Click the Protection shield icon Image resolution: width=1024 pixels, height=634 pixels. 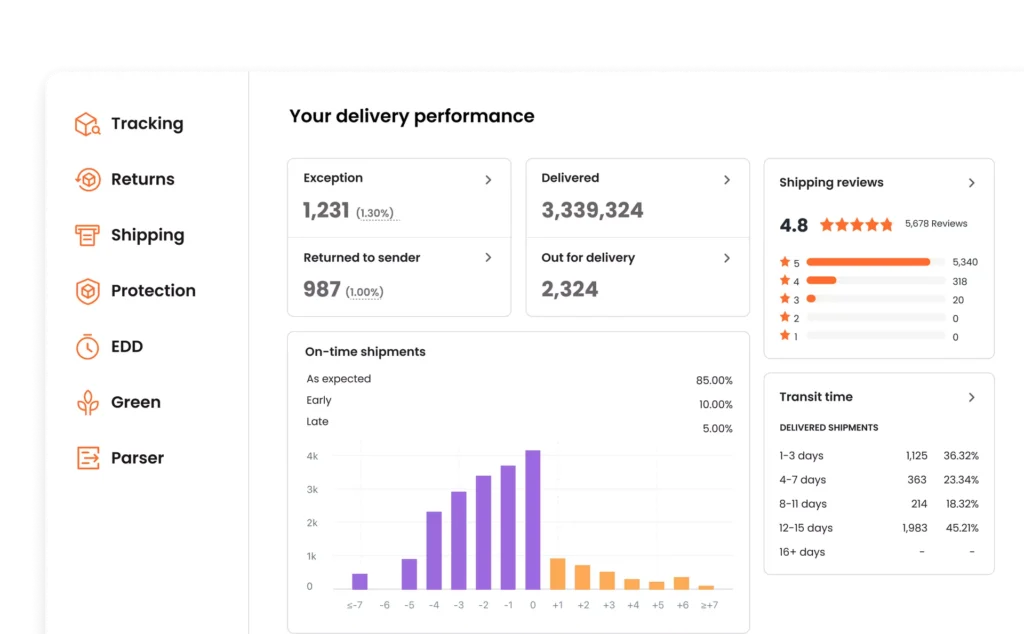pos(88,291)
